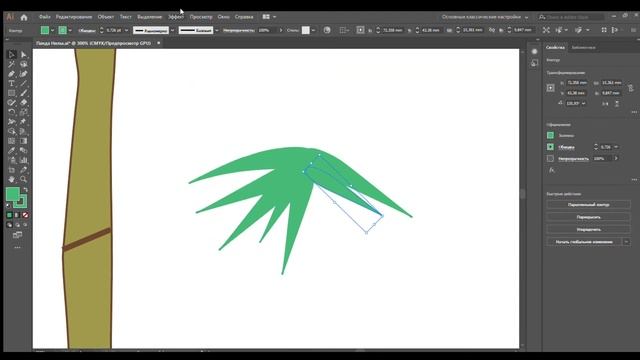Click the large fill color swatch in toolbar
Viewport: 640px width, 360px height.
click(x=13, y=194)
